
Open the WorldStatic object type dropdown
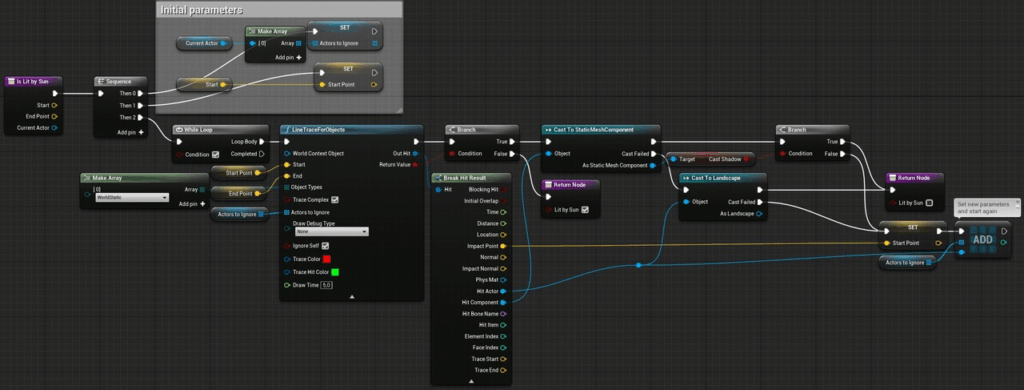point(131,197)
